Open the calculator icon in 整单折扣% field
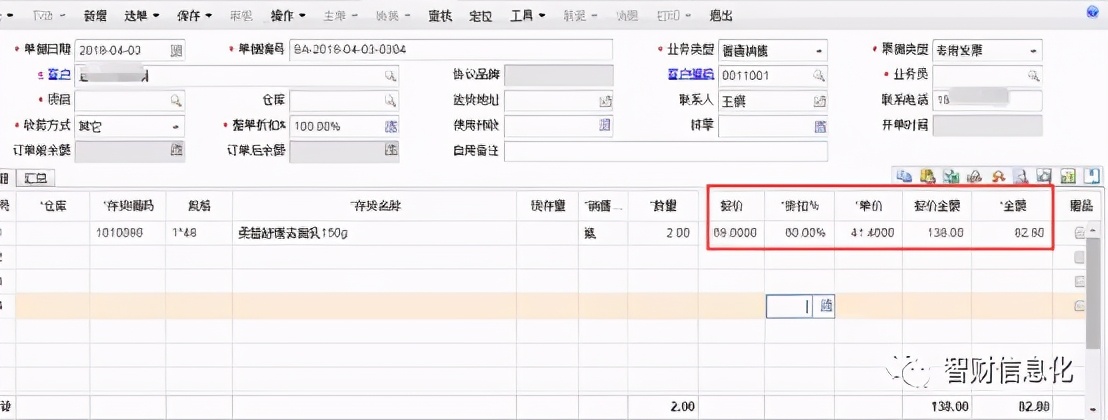Viewport: 1108px width, 420px height. [391, 125]
